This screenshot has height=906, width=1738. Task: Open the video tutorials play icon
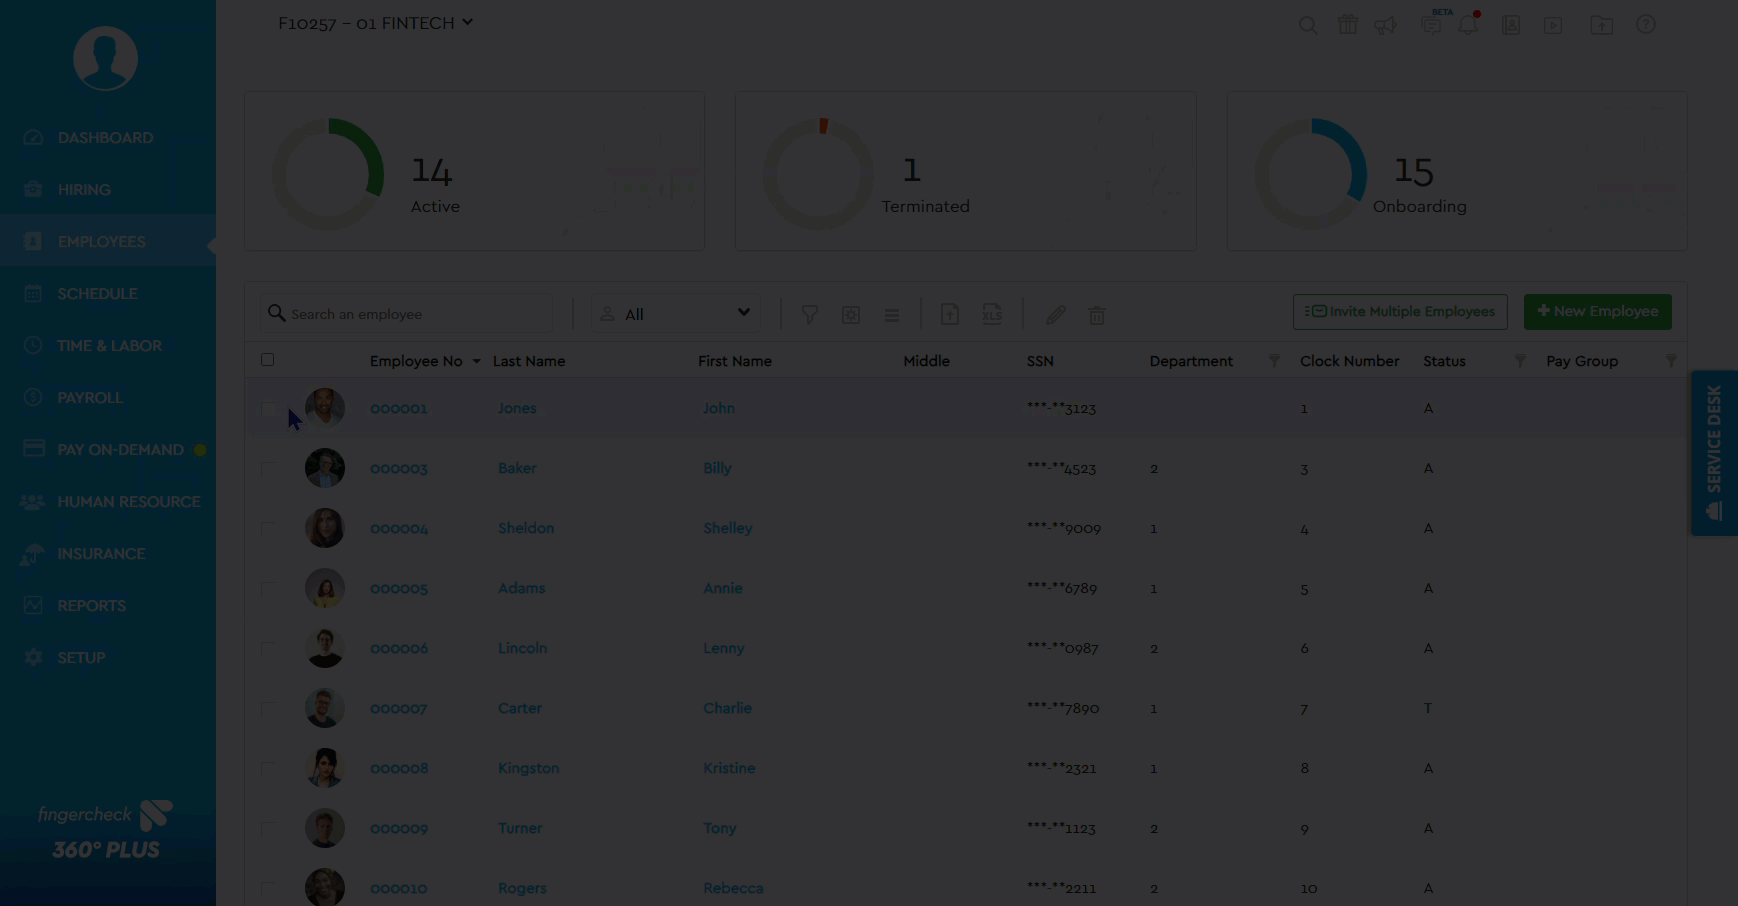1553,25
